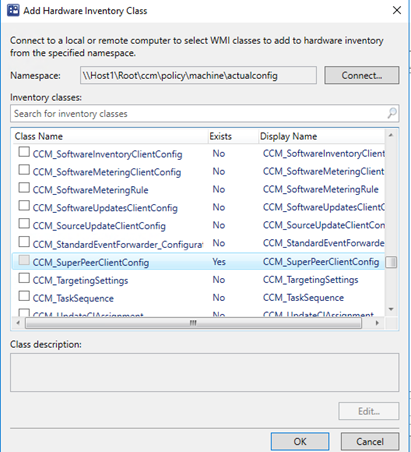Select the CCM_SuperPeerClientConfig row
The width and height of the screenshot is (411, 452).
pos(198,262)
